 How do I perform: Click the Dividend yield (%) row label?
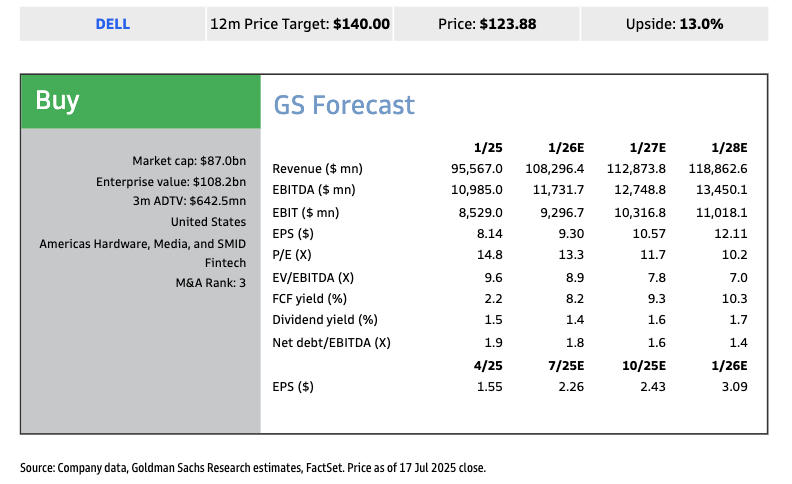coord(325,320)
